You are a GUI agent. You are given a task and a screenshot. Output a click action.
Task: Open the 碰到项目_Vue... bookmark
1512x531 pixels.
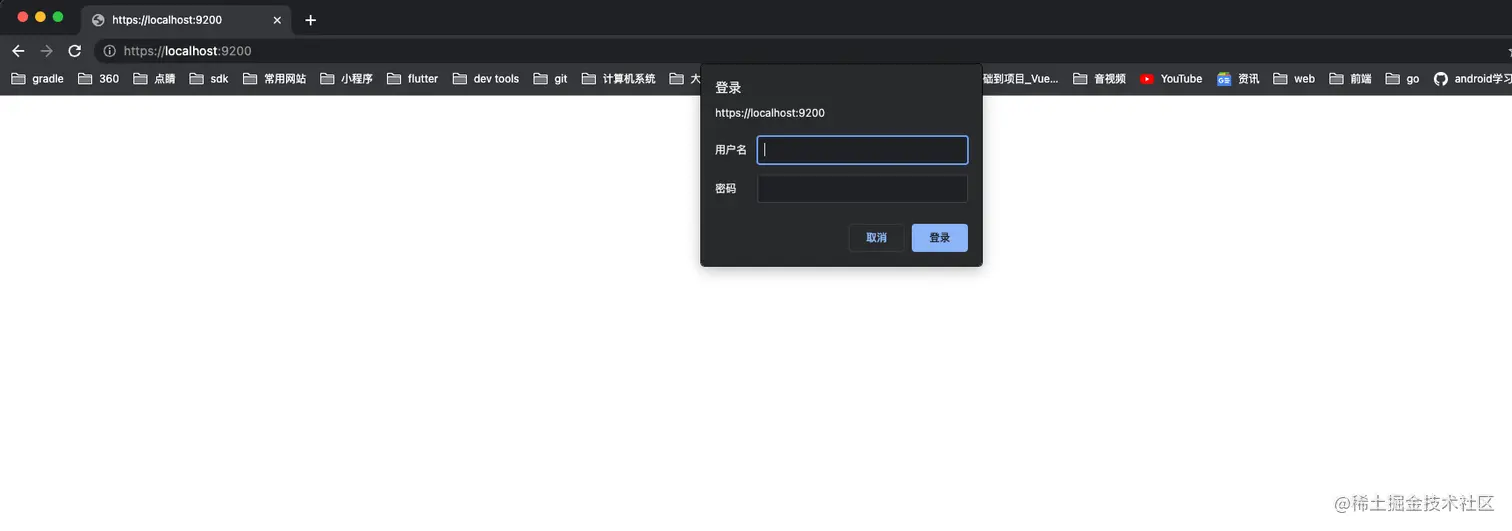pyautogui.click(x=1020, y=79)
